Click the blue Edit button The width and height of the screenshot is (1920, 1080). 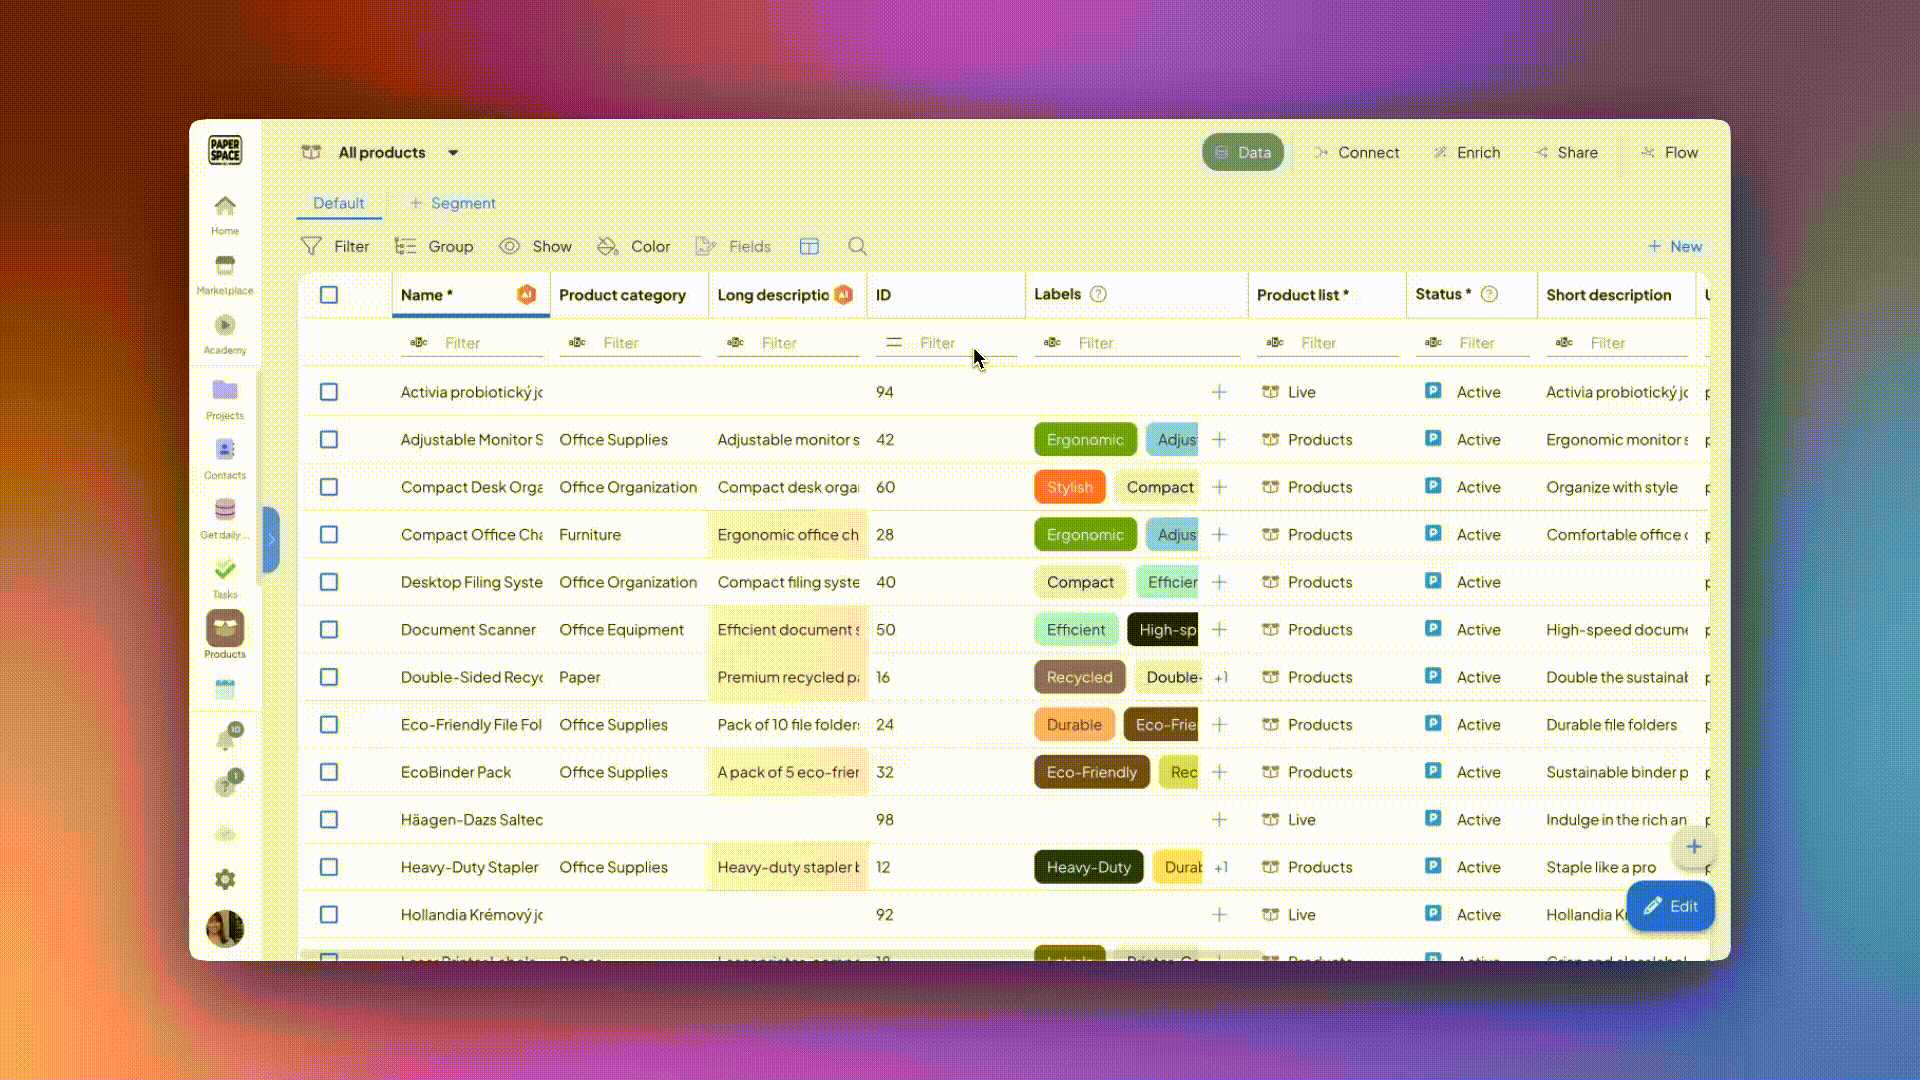1670,906
